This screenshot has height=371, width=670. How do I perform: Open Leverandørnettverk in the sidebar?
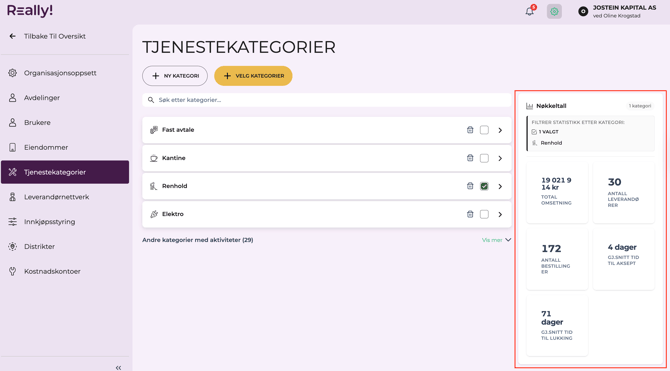(65, 197)
